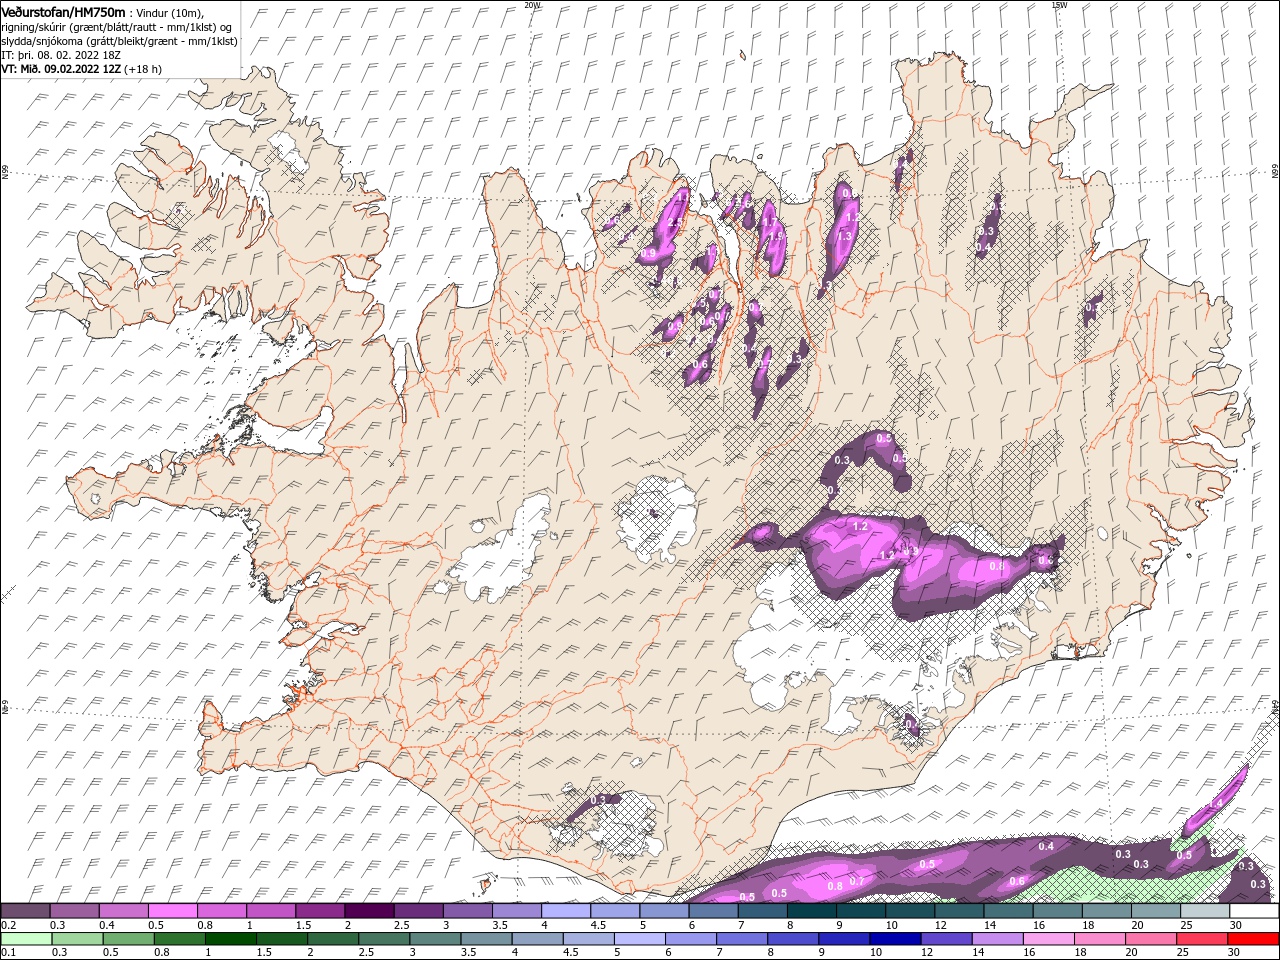Click the "slydda/snjókoma" description line
Screen dimensions: 1280x960
tap(118, 40)
